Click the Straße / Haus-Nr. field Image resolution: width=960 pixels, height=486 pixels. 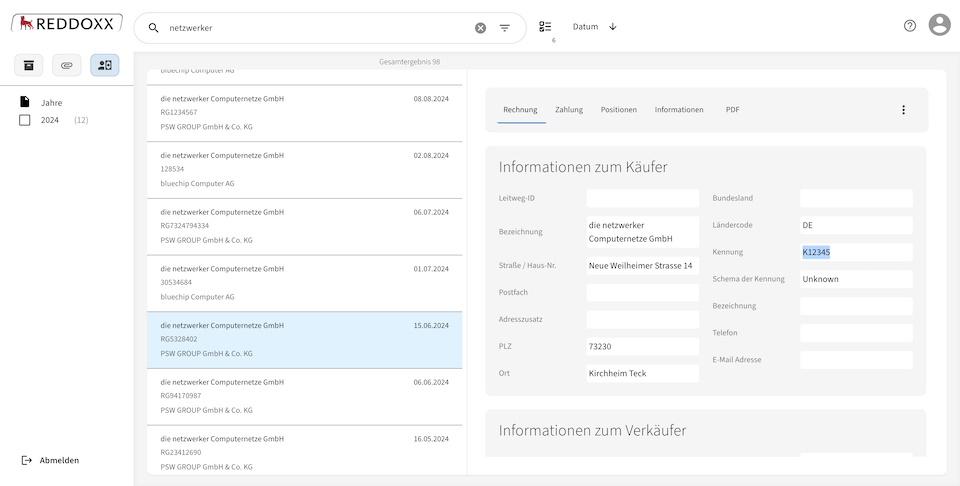(x=642, y=266)
